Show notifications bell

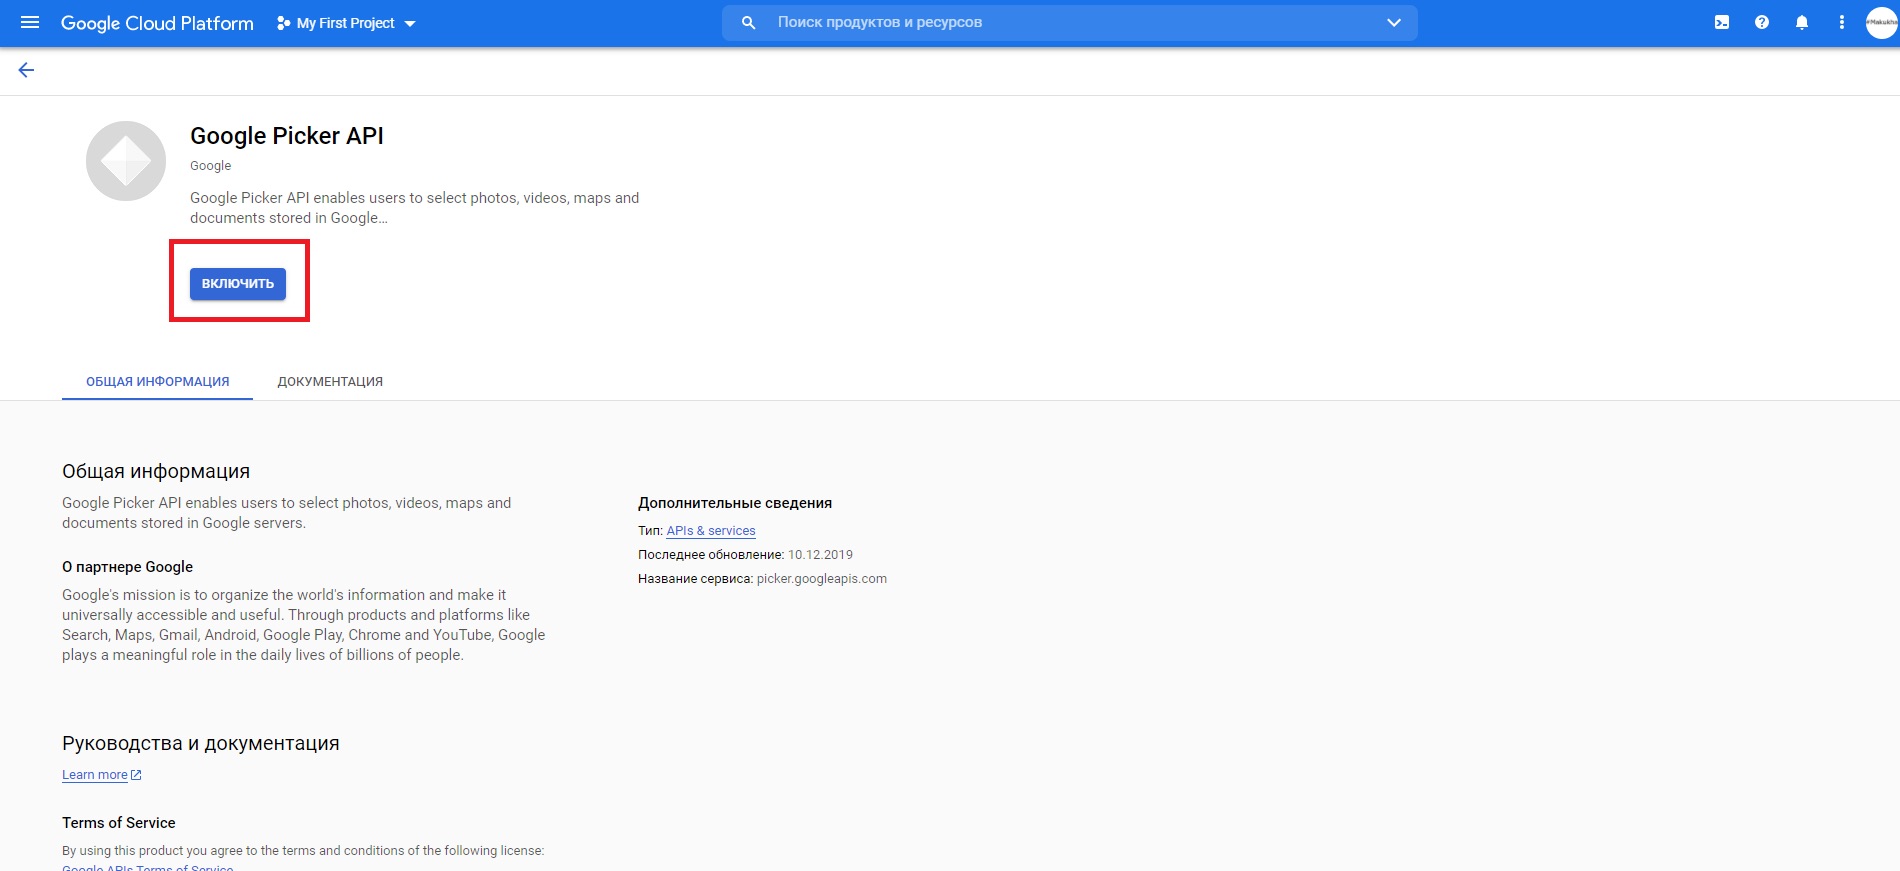[x=1802, y=22]
